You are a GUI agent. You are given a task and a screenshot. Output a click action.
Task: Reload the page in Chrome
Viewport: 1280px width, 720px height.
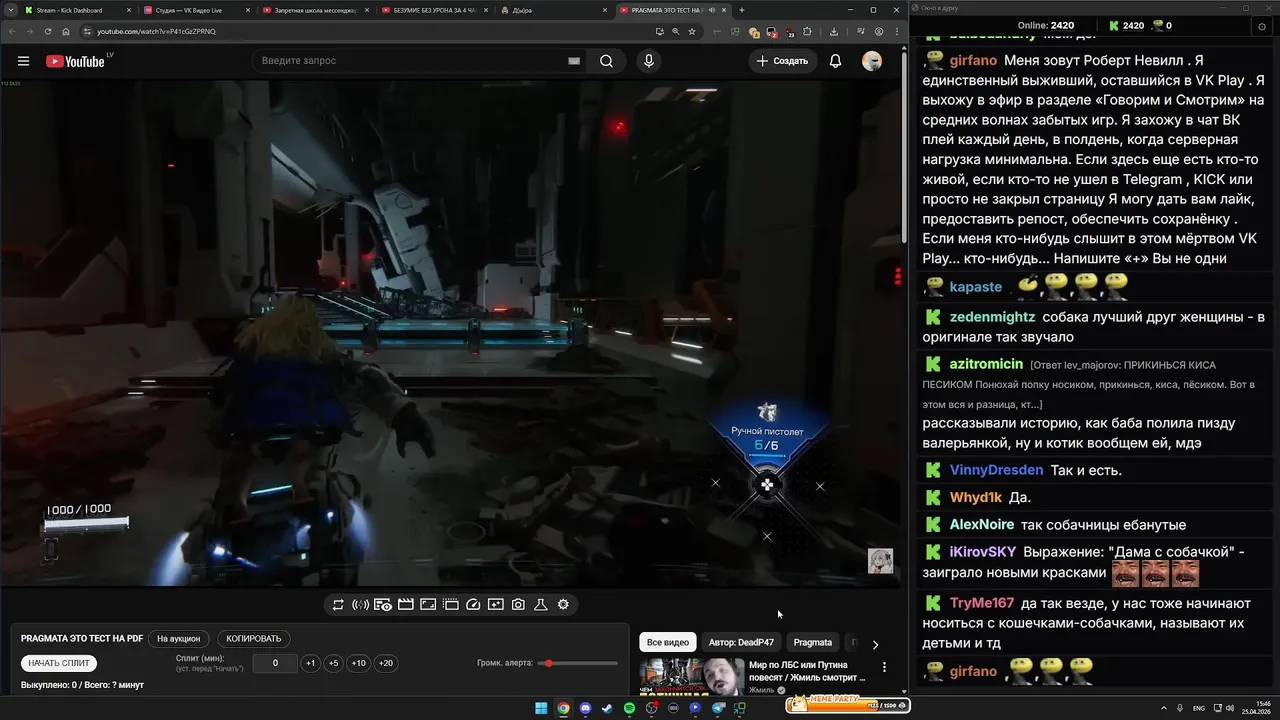[x=48, y=31]
